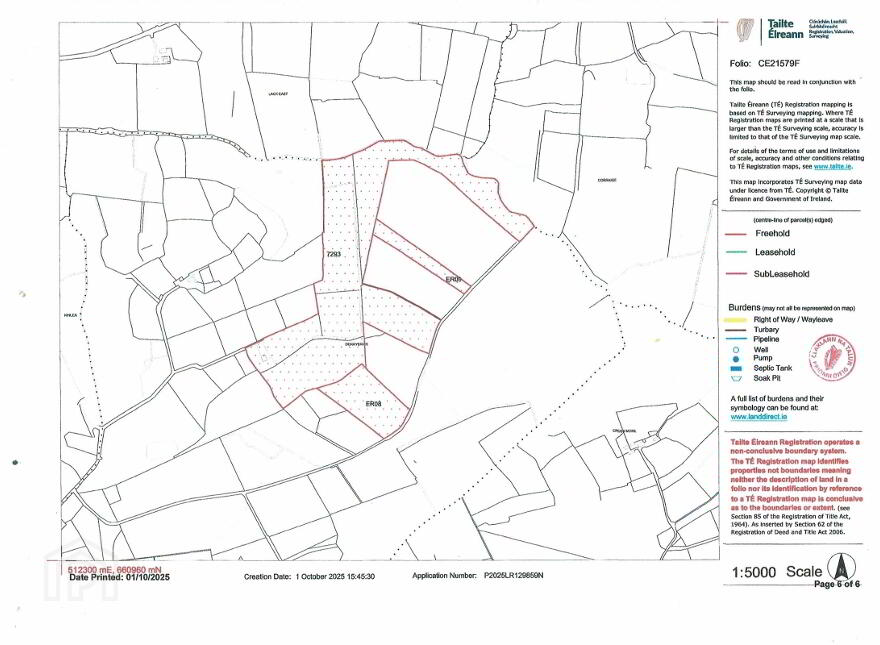Click the Pipeline legend label
The height and width of the screenshot is (645, 880).
tap(766, 339)
